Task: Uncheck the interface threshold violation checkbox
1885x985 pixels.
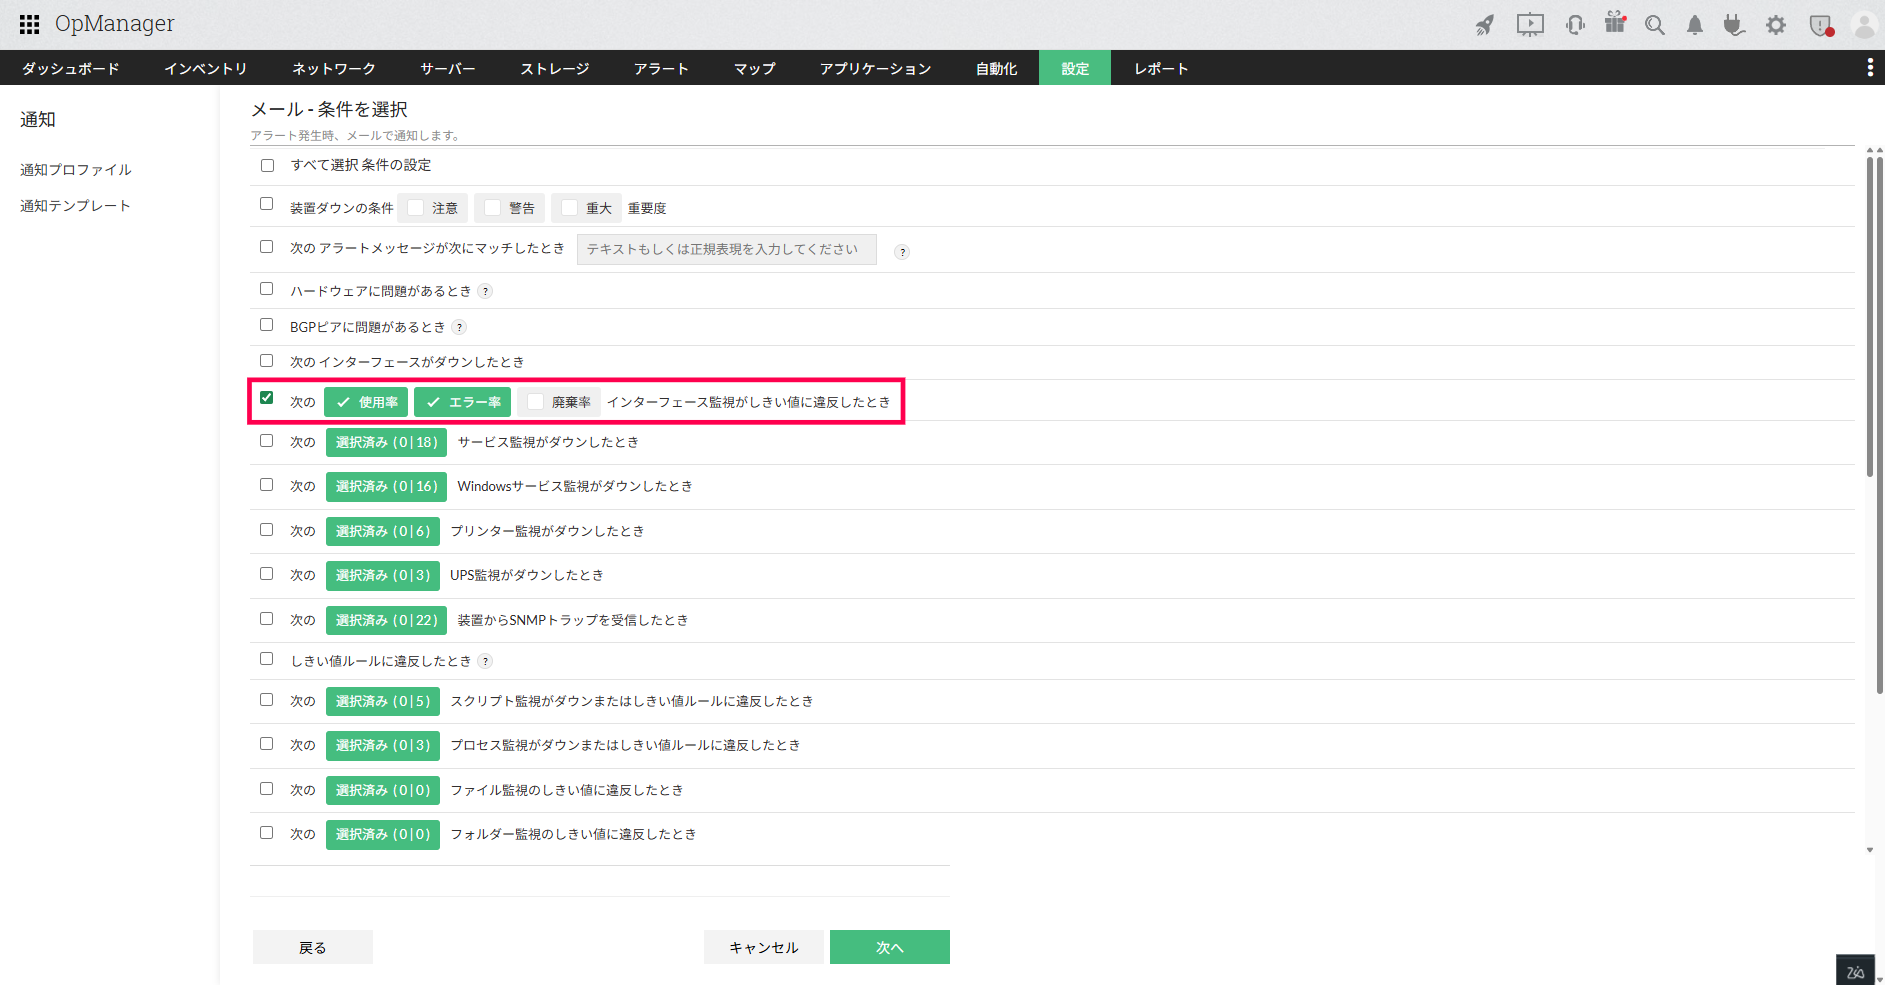Action: click(267, 398)
